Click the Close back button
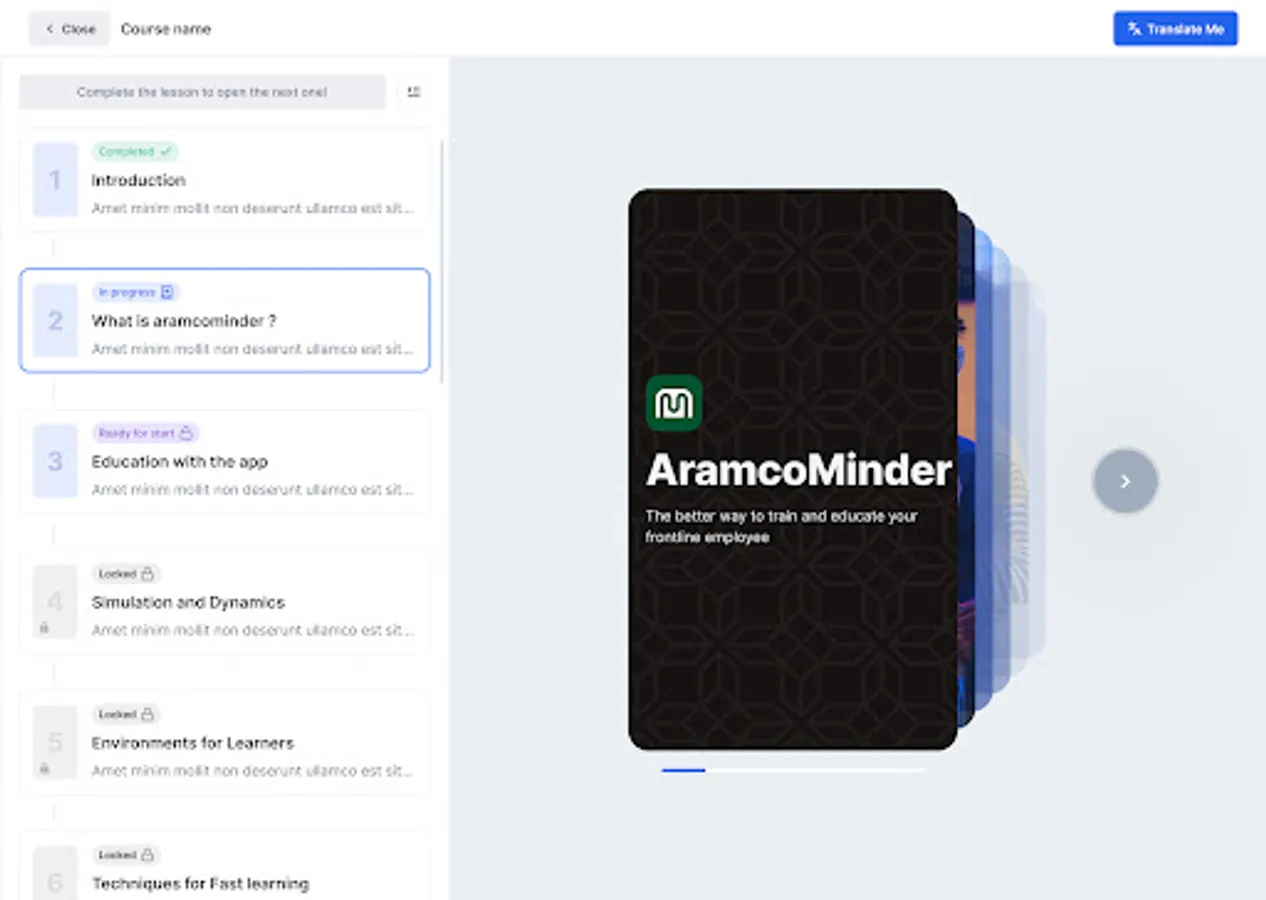This screenshot has height=900, width=1266. click(x=68, y=29)
